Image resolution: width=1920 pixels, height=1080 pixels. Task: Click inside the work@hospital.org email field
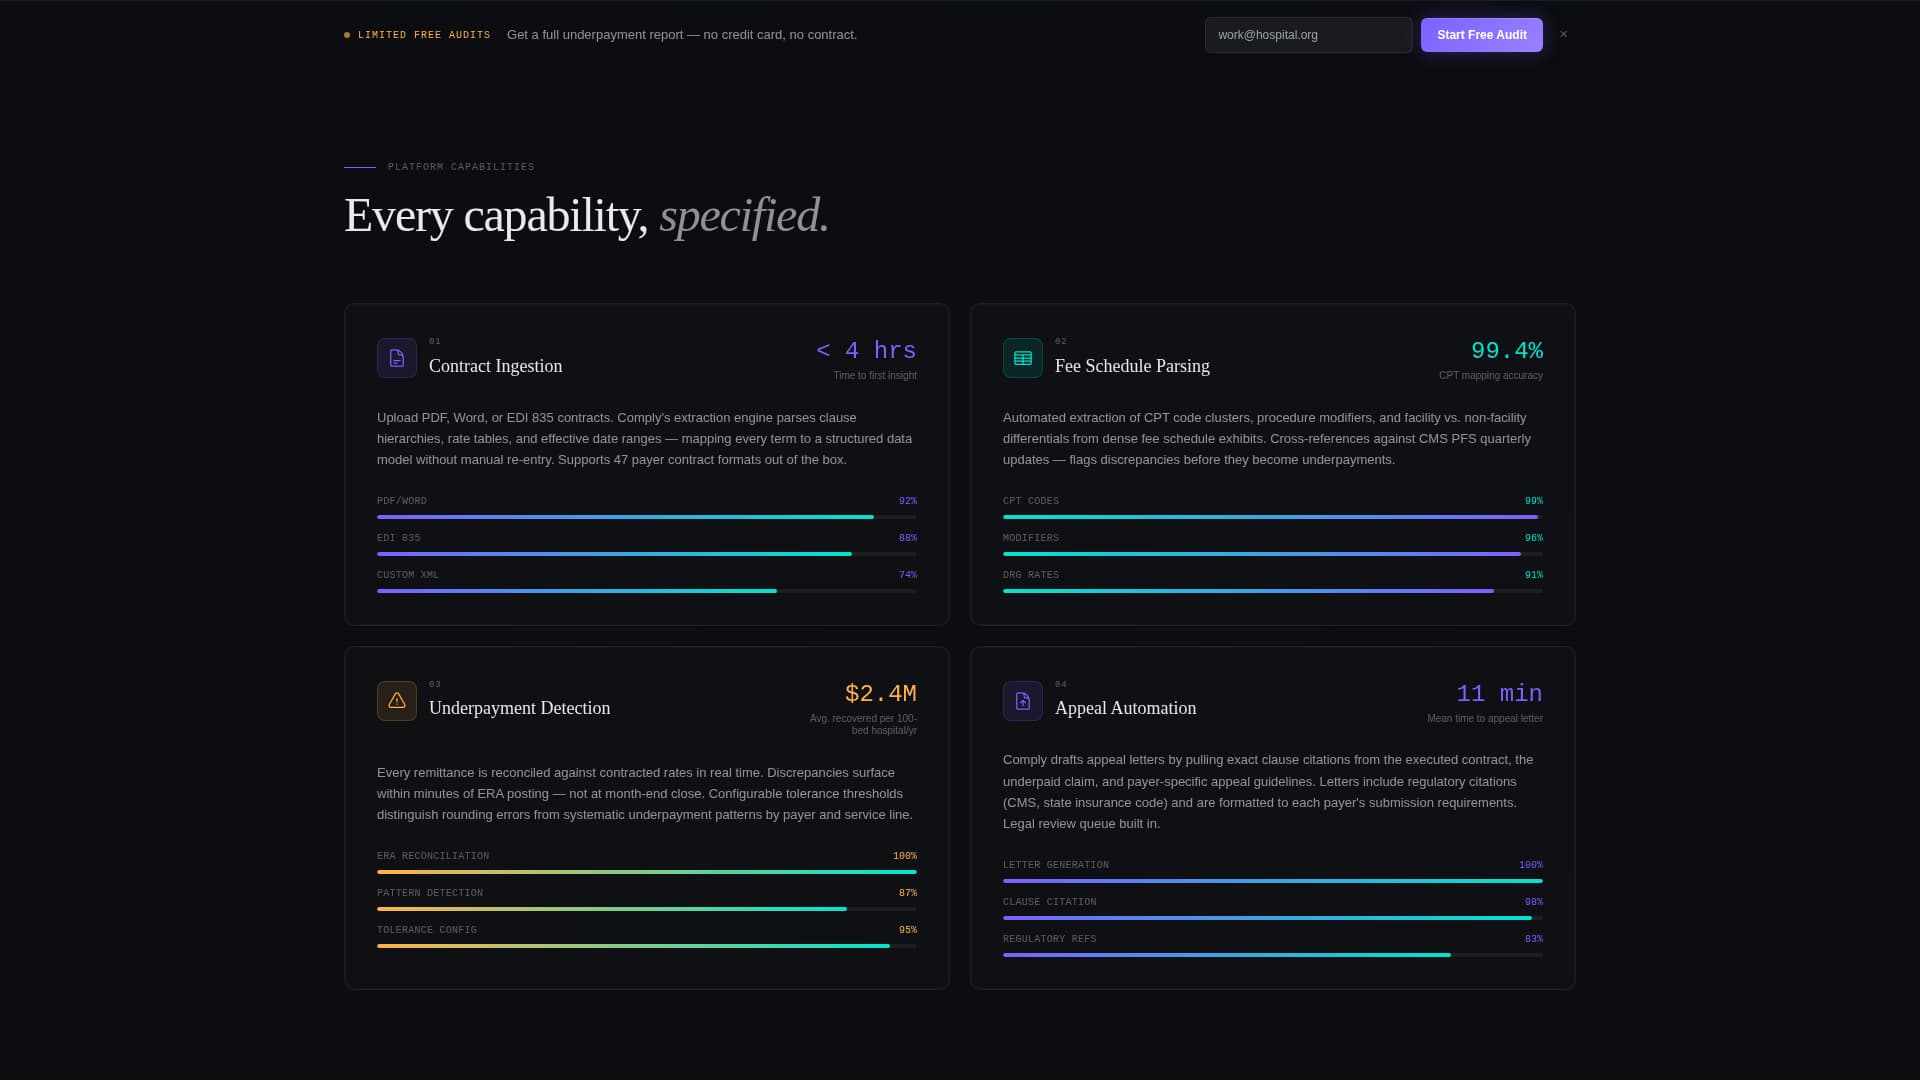1308,35
